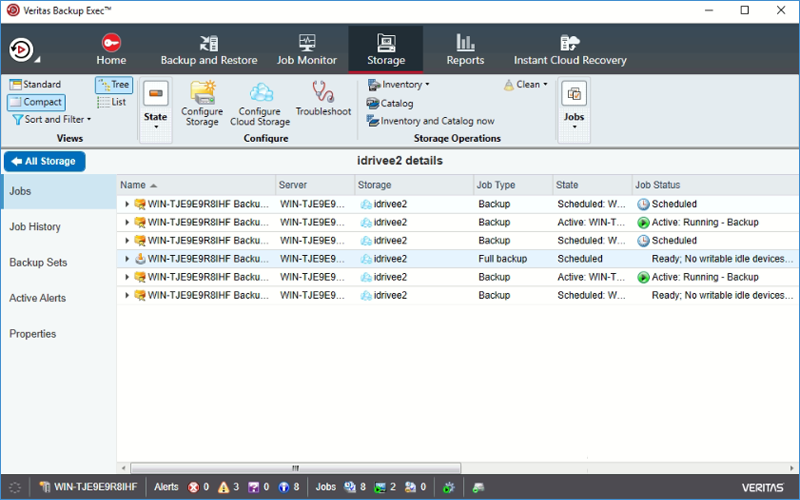Click the scrollbar left arrow
The height and width of the screenshot is (500, 800).
point(123,468)
